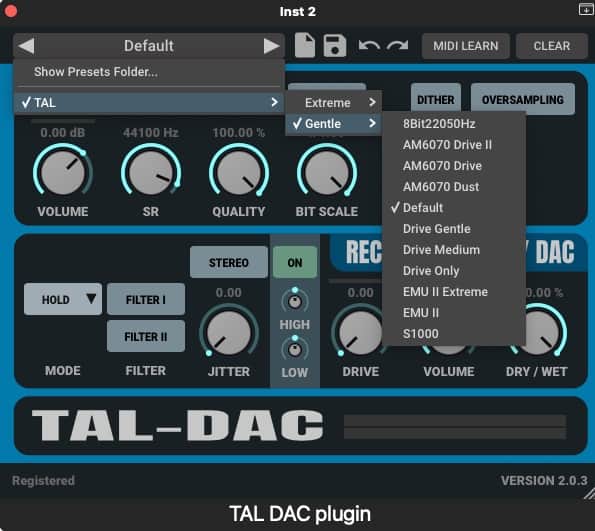Select the EMU II preset
The image size is (595, 531).
(x=454, y=313)
